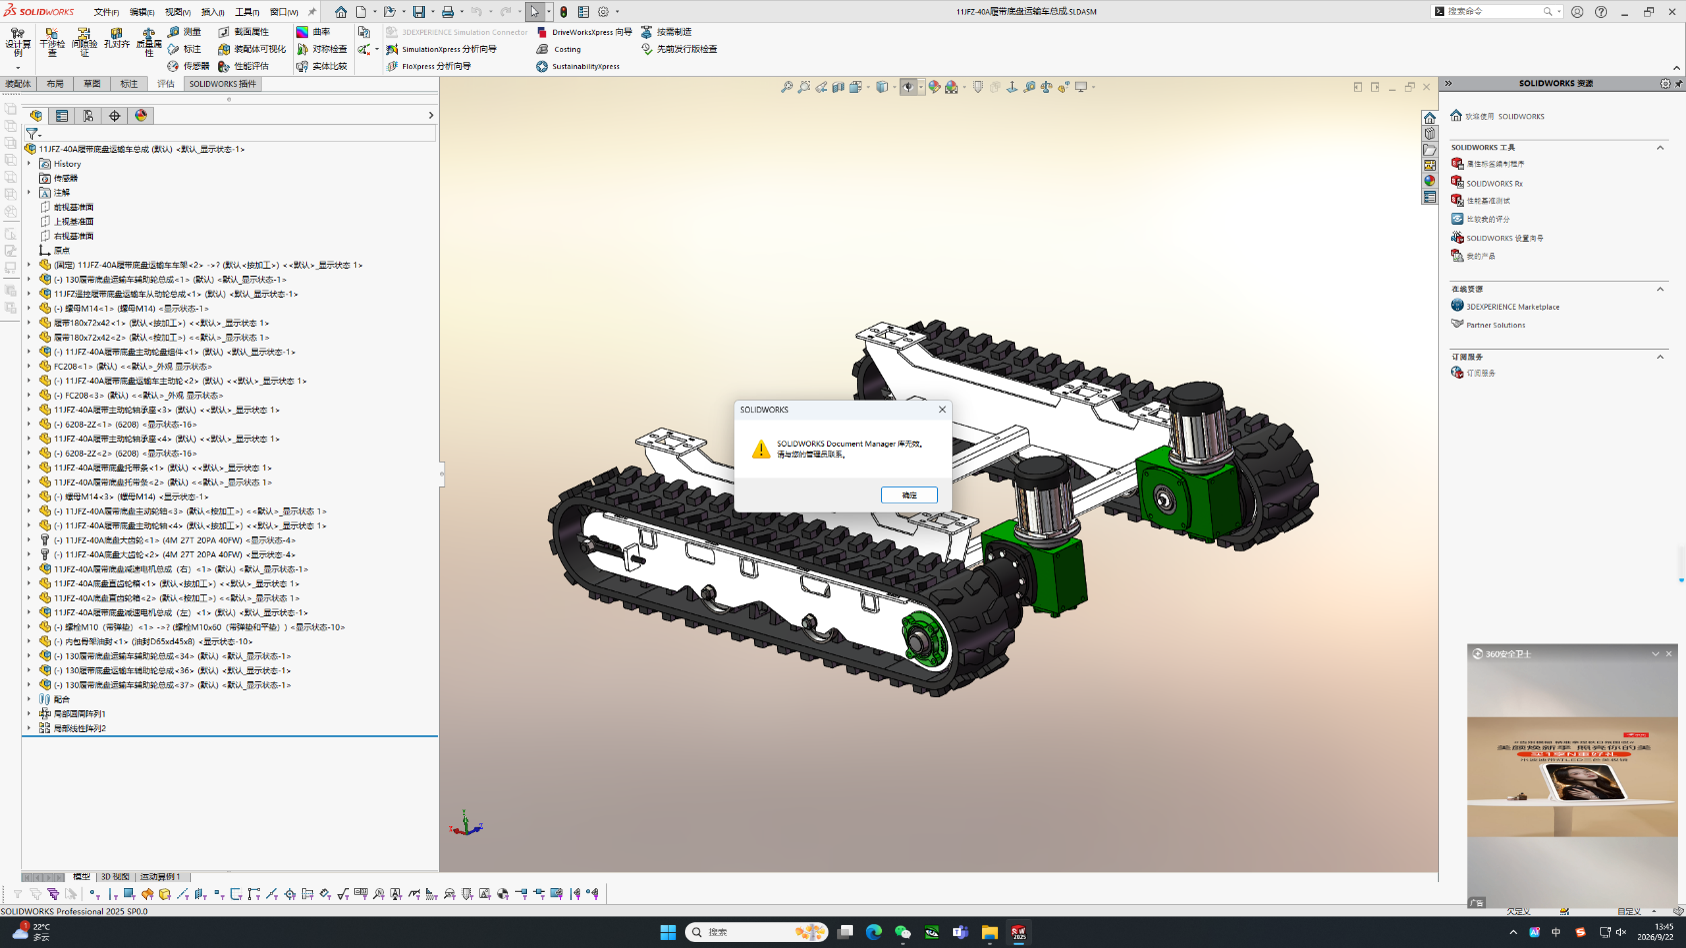Open the 工具 menu

coord(246,12)
